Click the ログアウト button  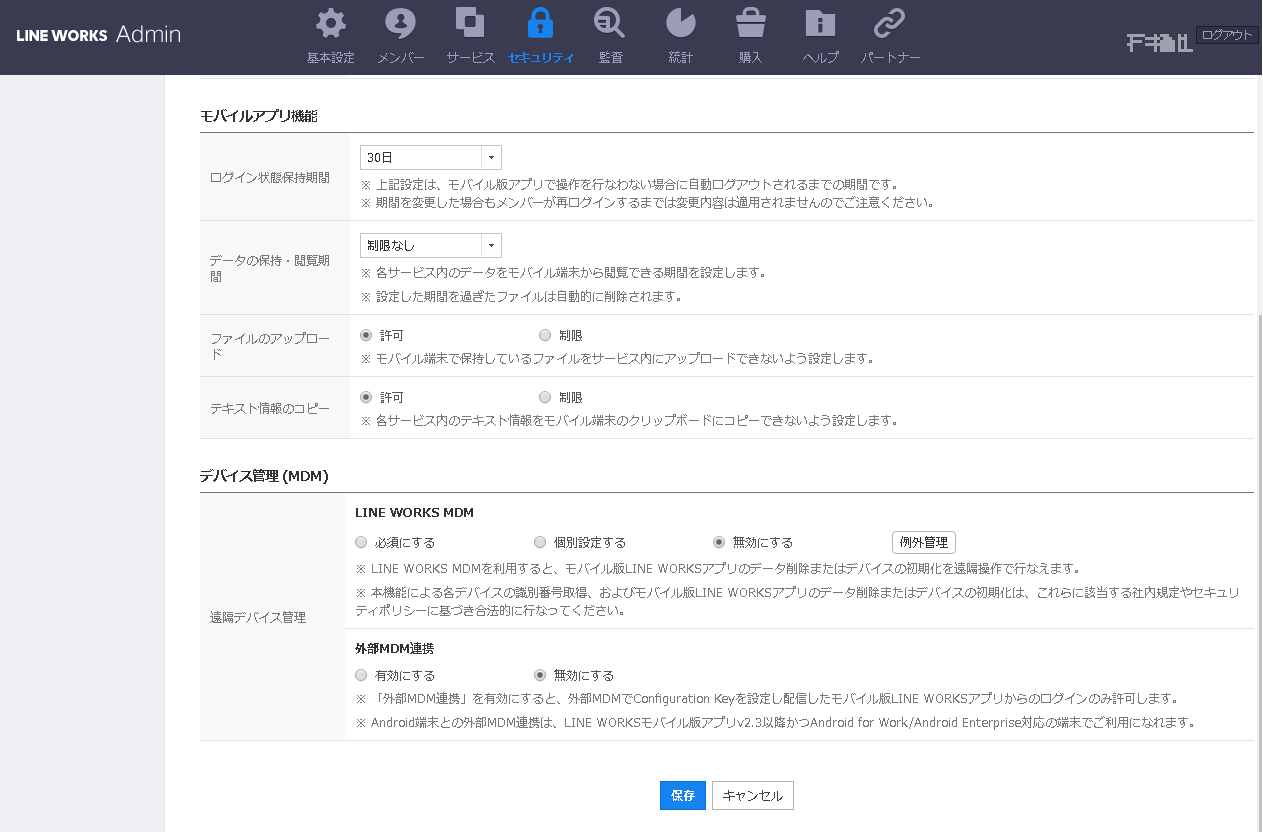1226,35
